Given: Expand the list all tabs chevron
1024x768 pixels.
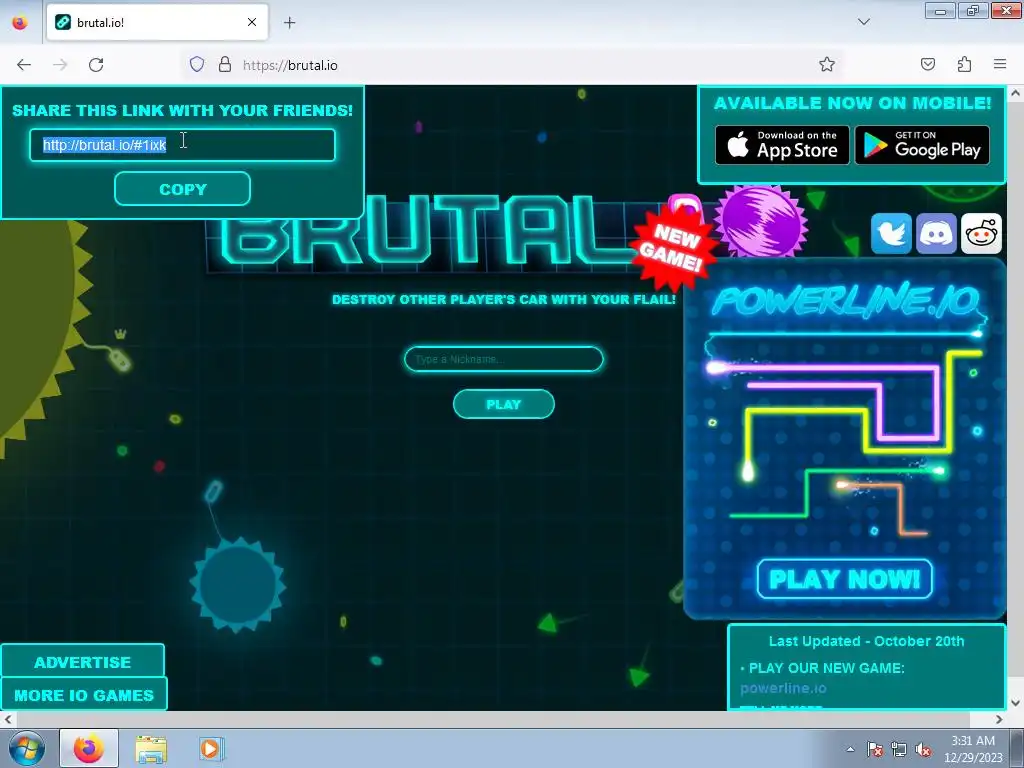Looking at the screenshot, I should pos(864,22).
